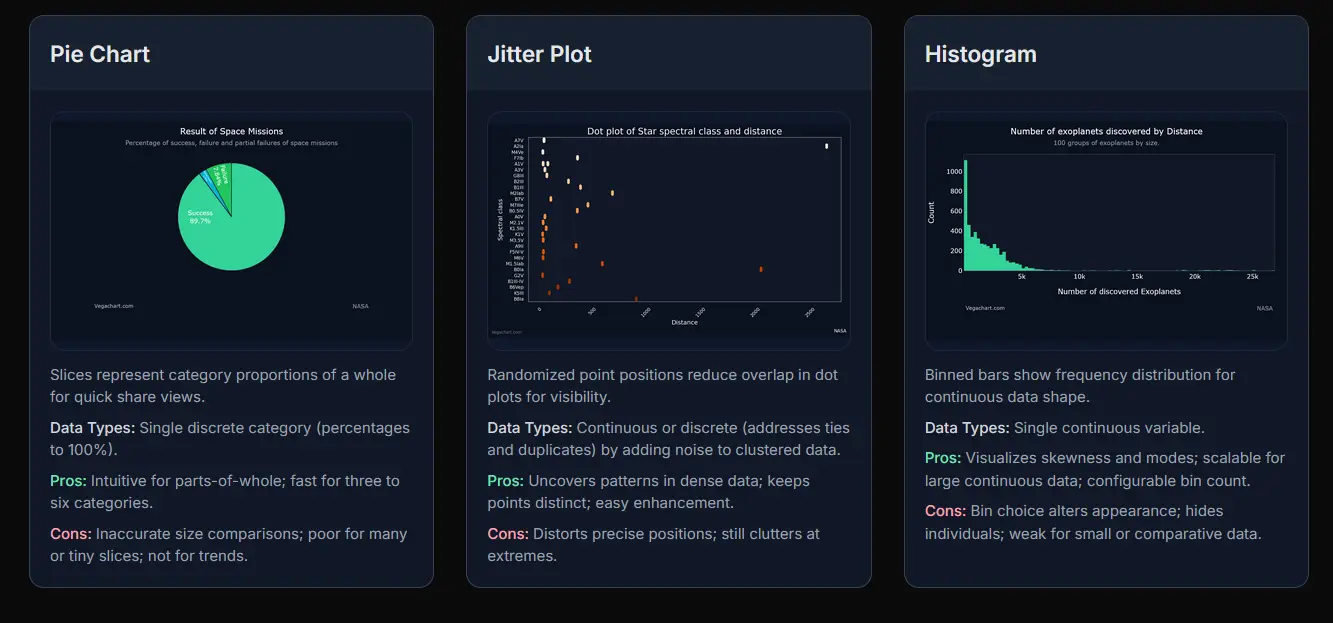Click the tallest bar in the histogram
This screenshot has width=1333, height=623.
click(965, 215)
